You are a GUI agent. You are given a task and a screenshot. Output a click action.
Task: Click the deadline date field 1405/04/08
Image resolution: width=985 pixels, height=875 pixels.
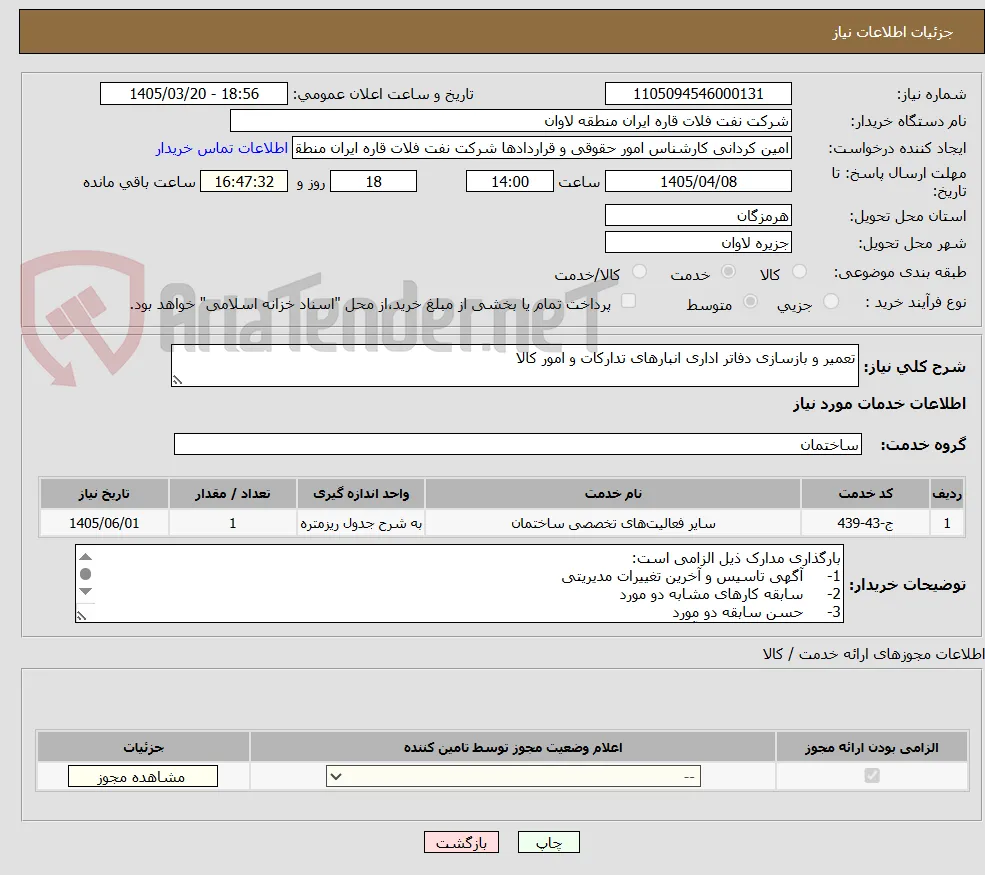click(x=698, y=182)
